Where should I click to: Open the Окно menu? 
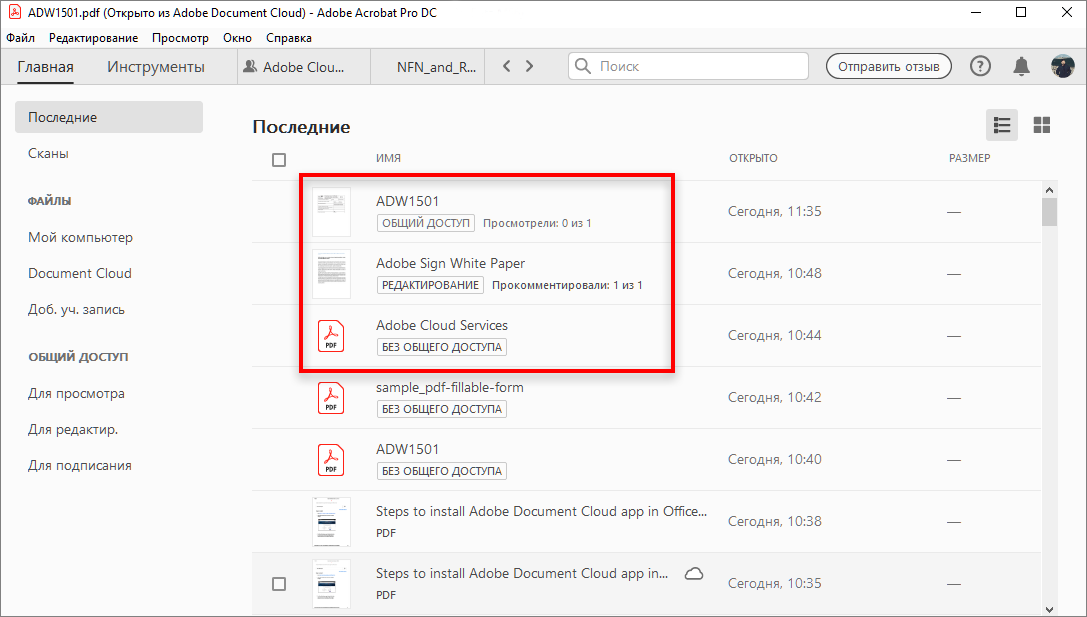237,38
